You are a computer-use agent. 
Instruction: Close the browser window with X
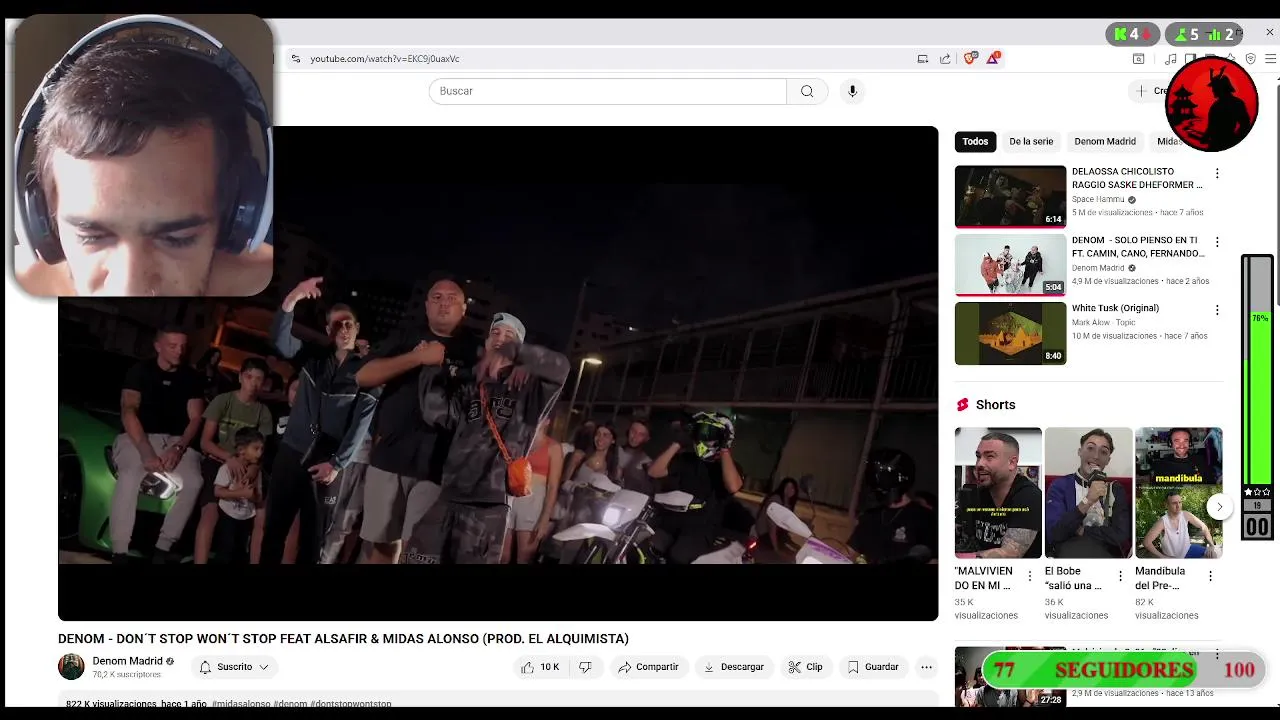tap(1270, 32)
